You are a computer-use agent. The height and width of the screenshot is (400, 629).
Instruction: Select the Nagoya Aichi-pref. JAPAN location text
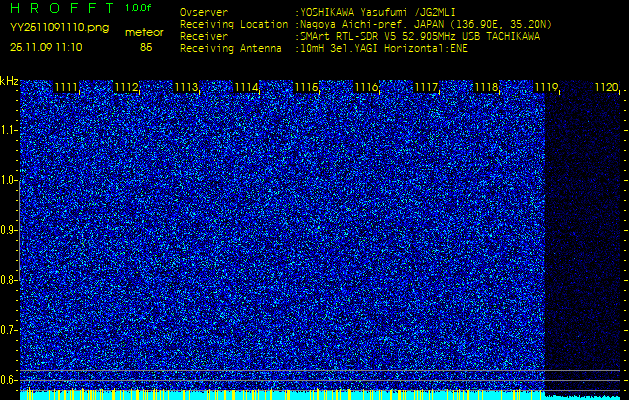pyautogui.click(x=426, y=25)
